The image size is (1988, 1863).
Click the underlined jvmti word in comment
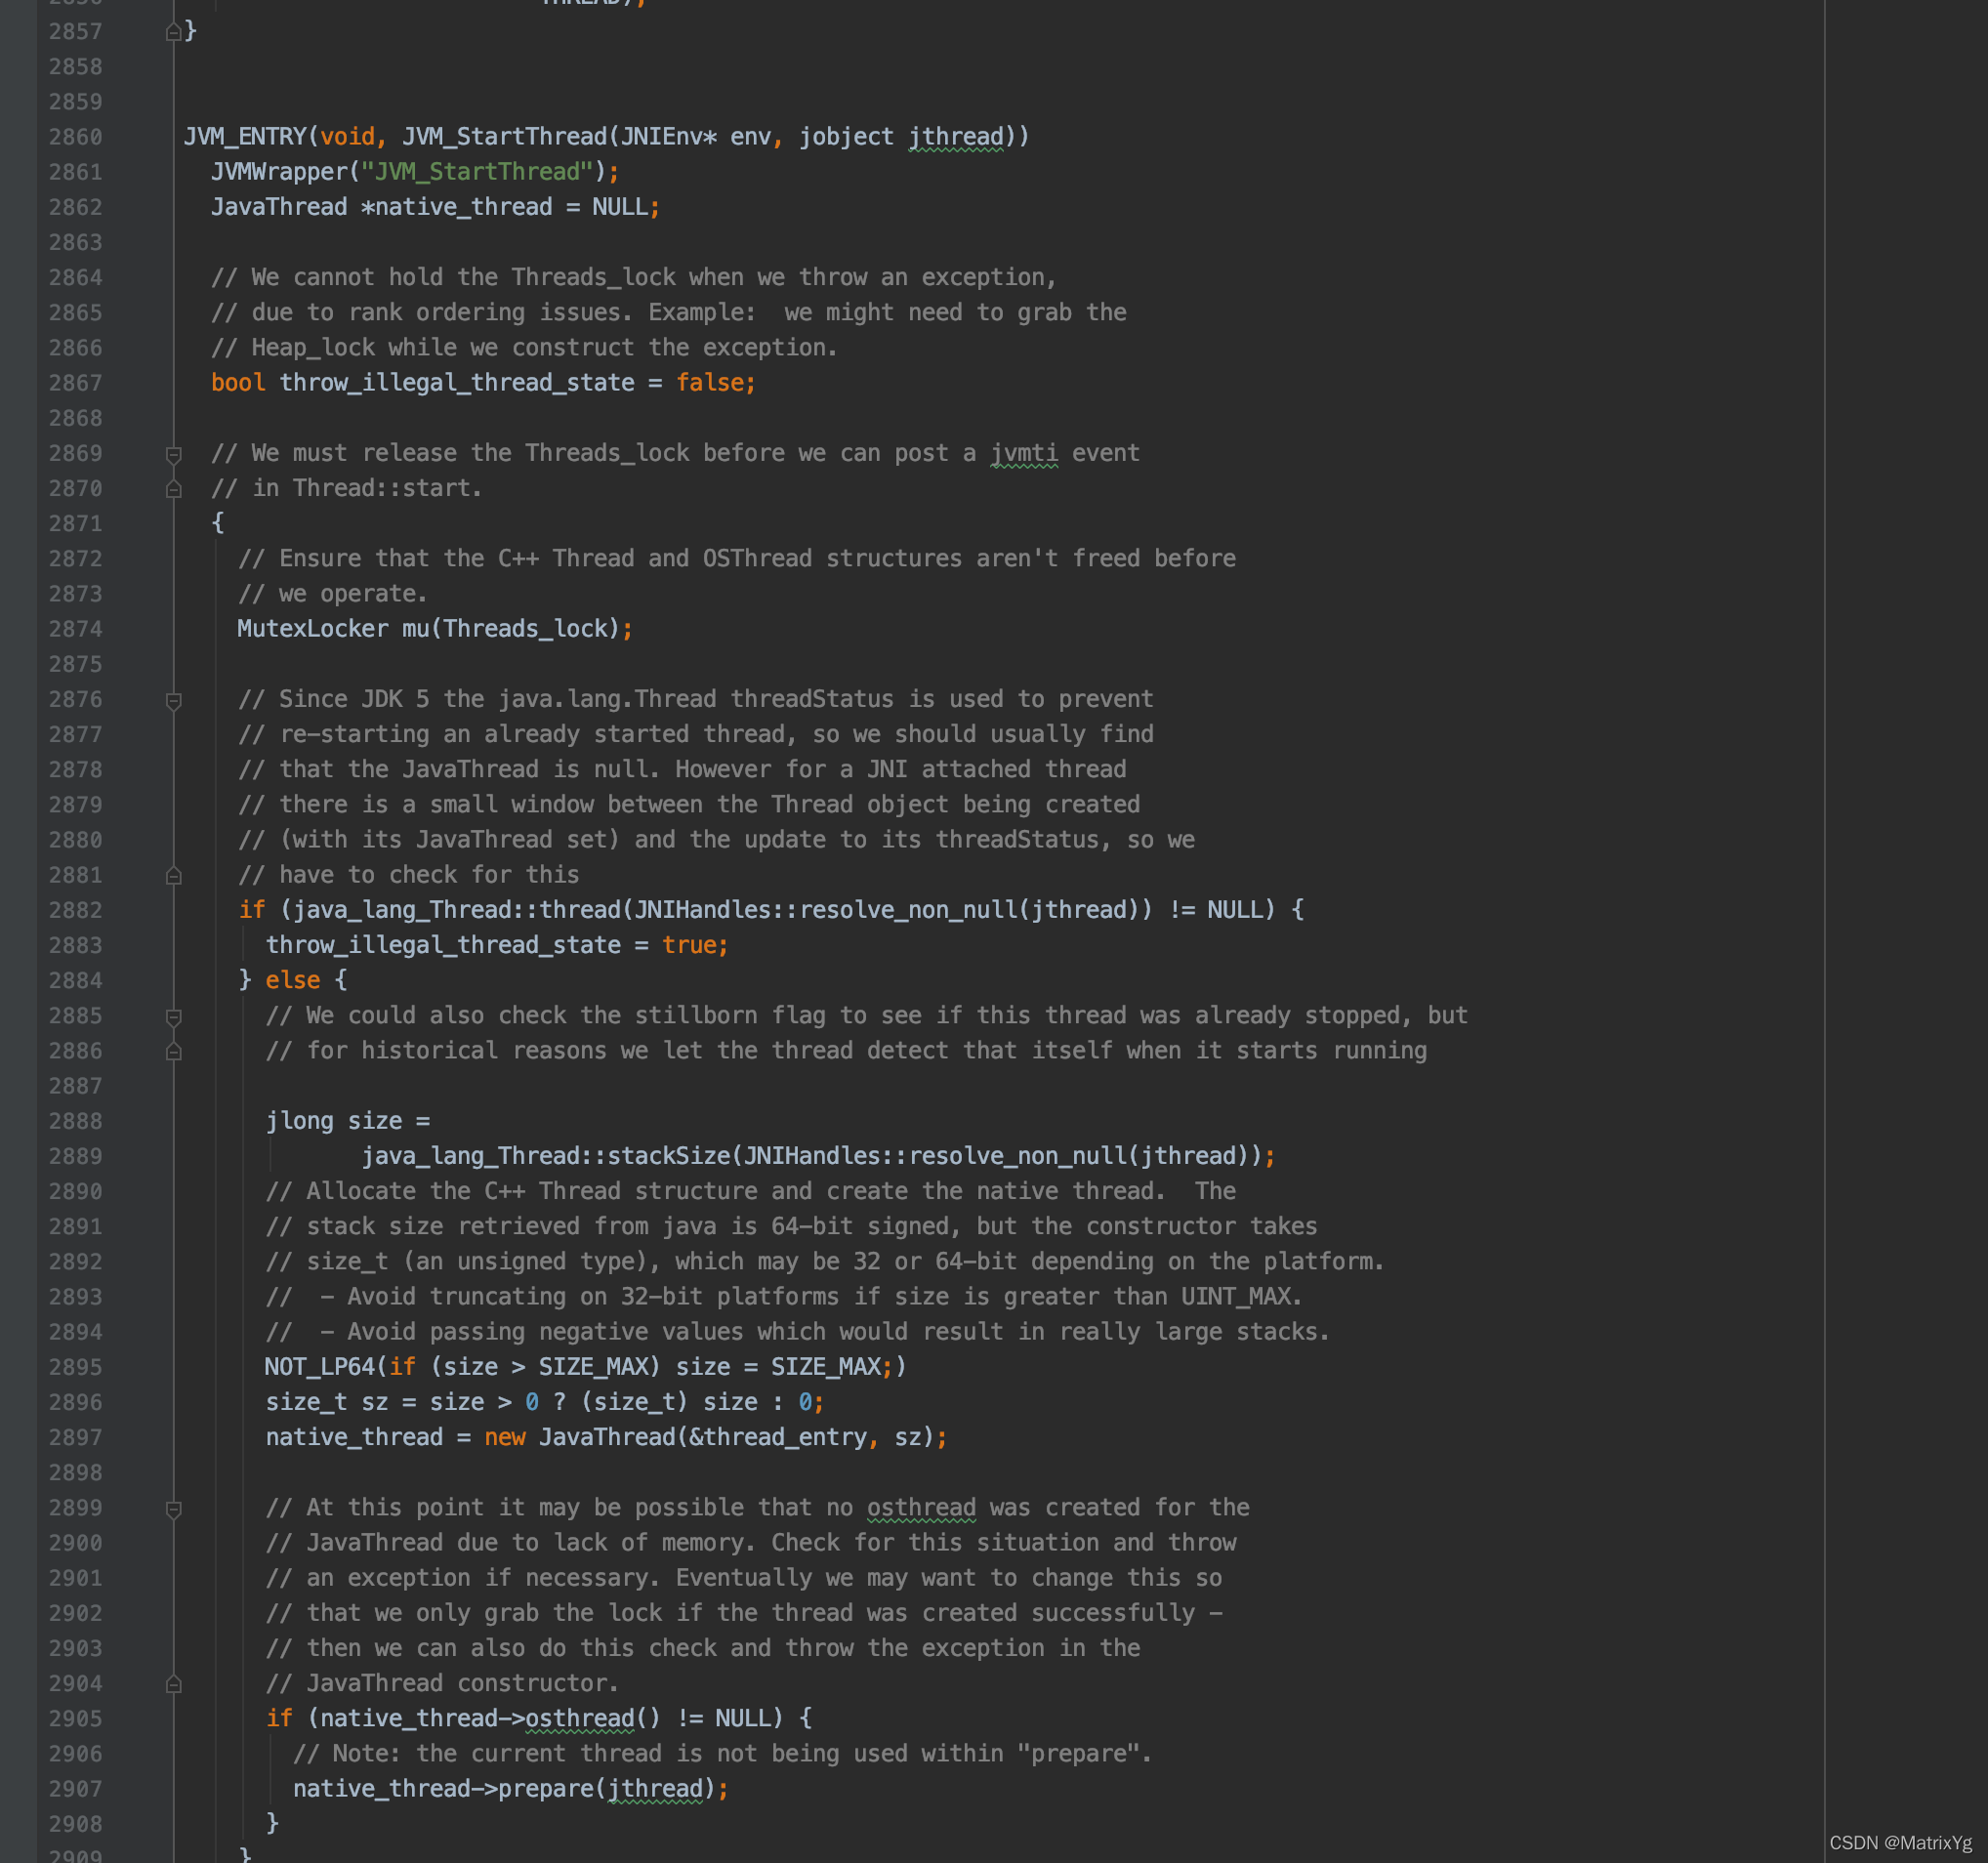pyautogui.click(x=1024, y=453)
